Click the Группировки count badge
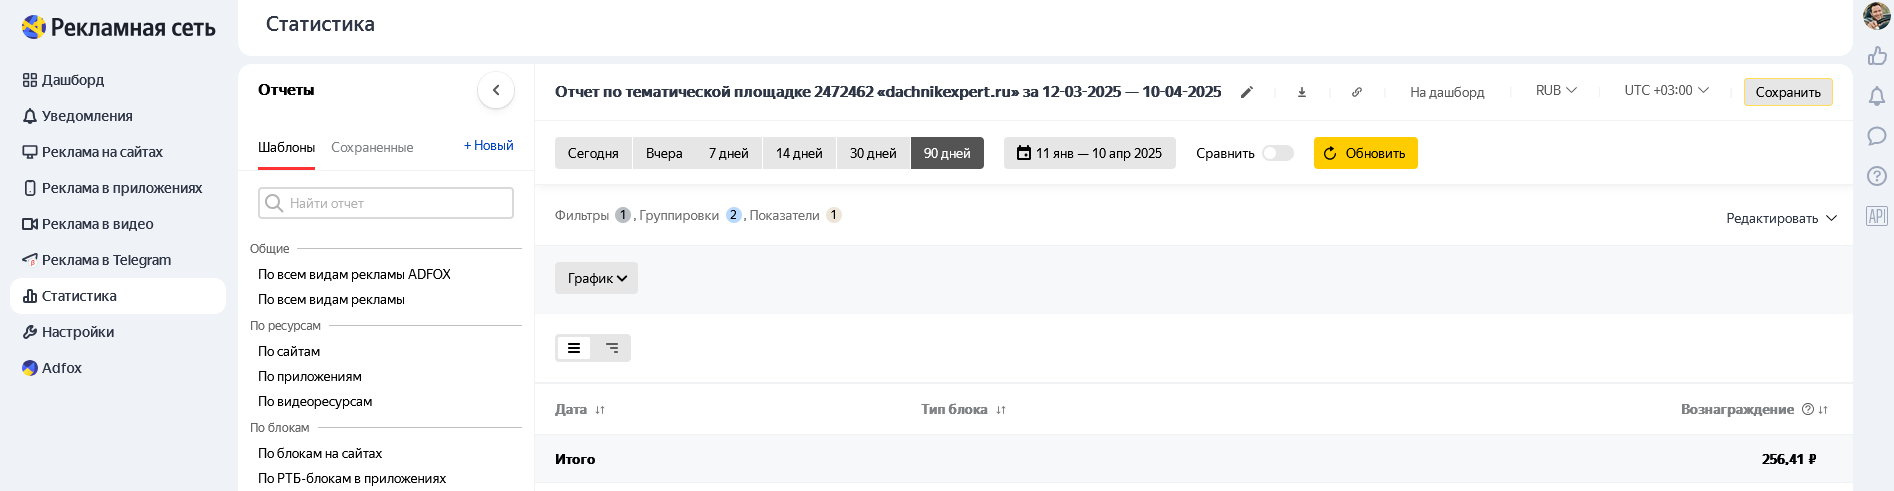1894x491 pixels. (x=734, y=215)
